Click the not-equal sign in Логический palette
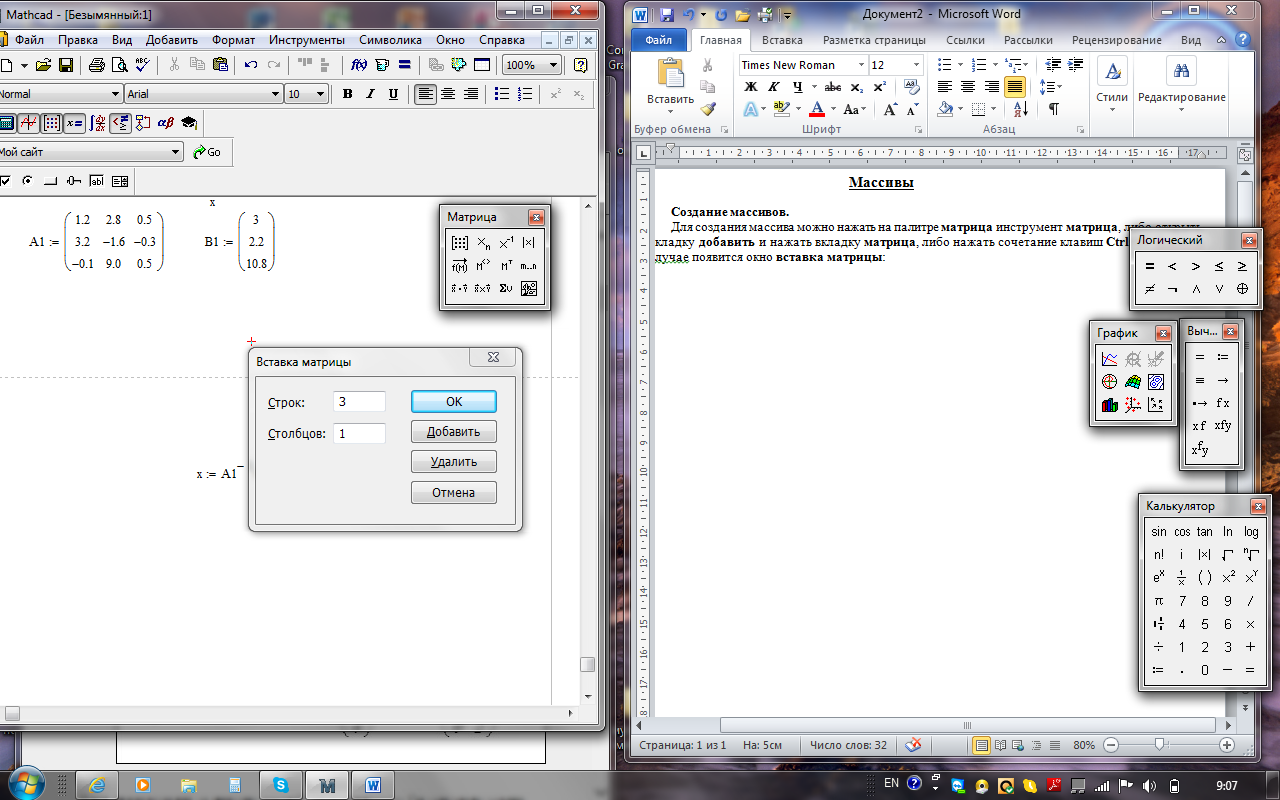Image resolution: width=1280 pixels, height=800 pixels. pyautogui.click(x=1150, y=289)
